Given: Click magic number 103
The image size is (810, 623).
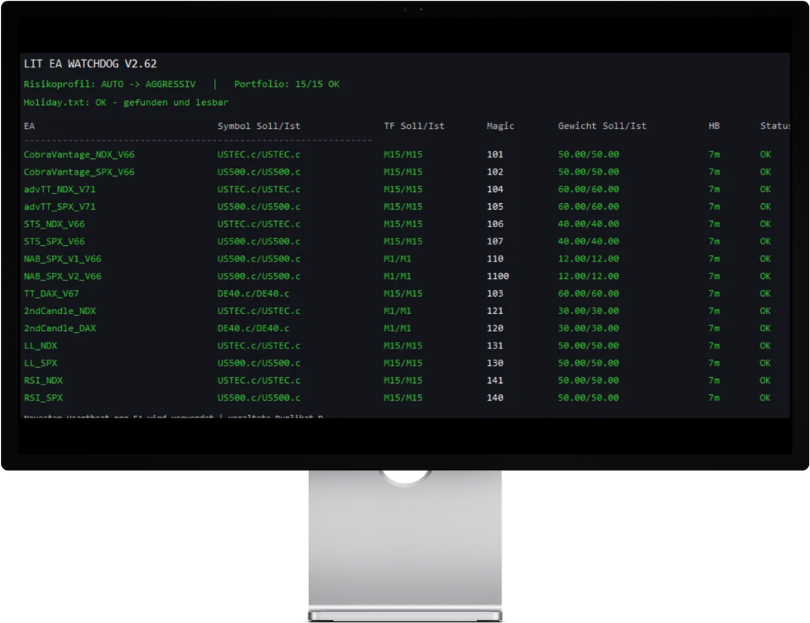Looking at the screenshot, I should [x=495, y=294].
